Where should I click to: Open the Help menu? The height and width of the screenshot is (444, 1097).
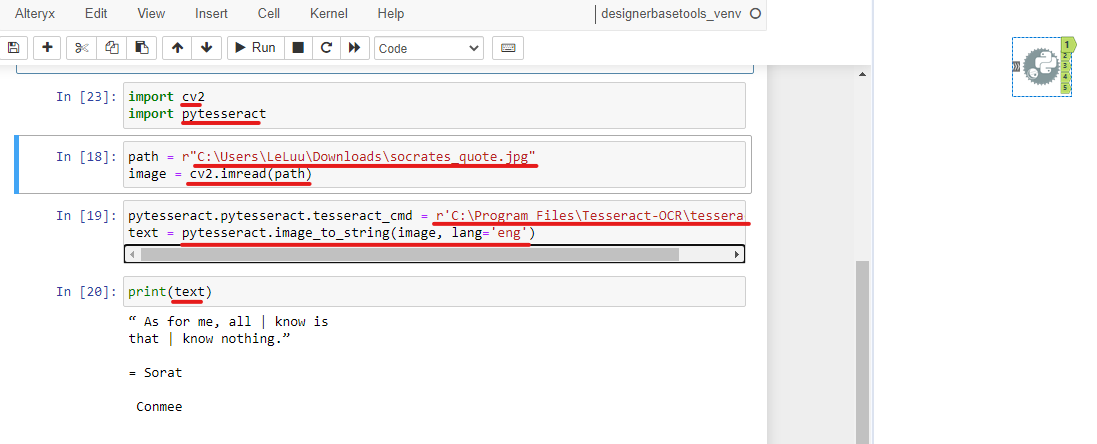[x=390, y=13]
